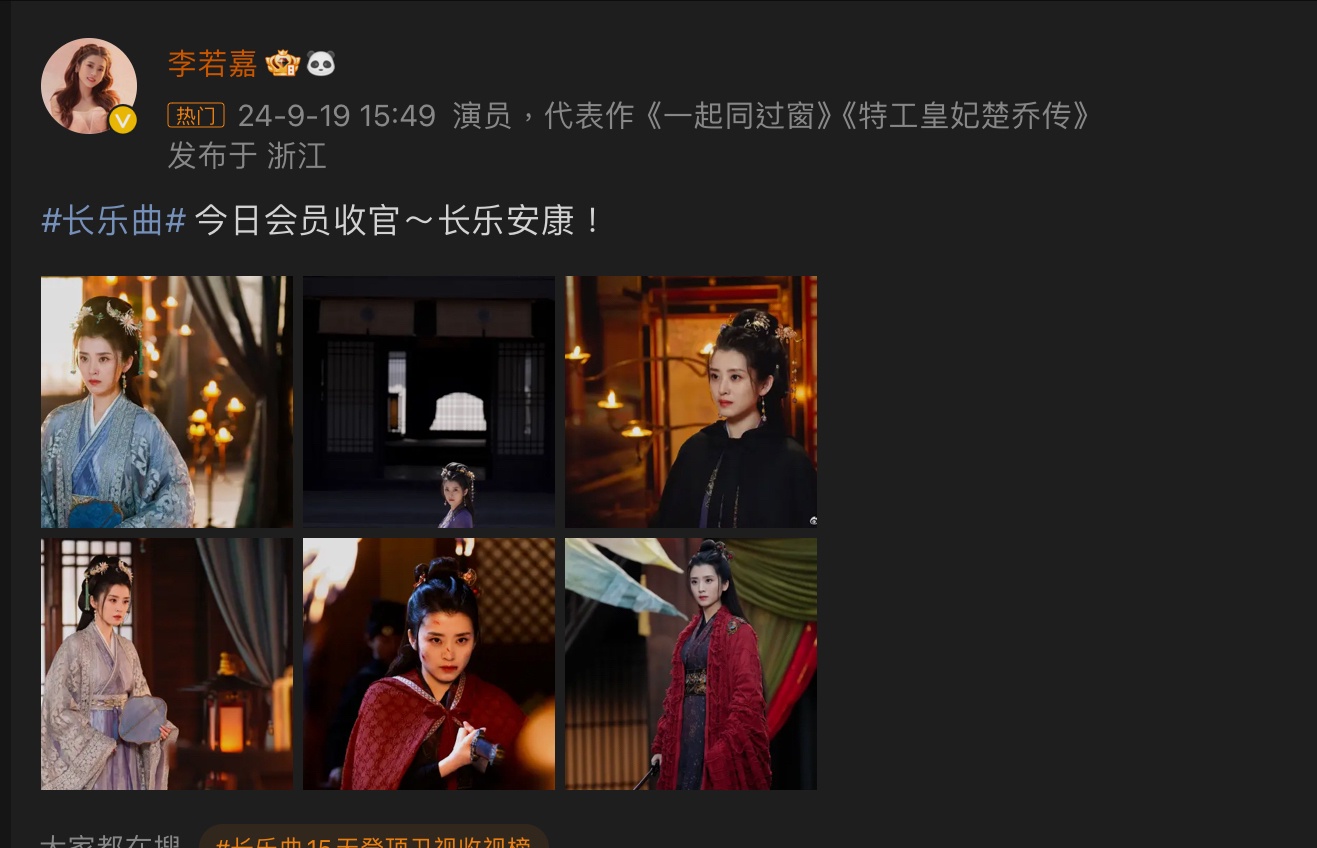The image size is (1317, 848).
Task: View the lavender dress with fan photo
Action: tap(167, 664)
